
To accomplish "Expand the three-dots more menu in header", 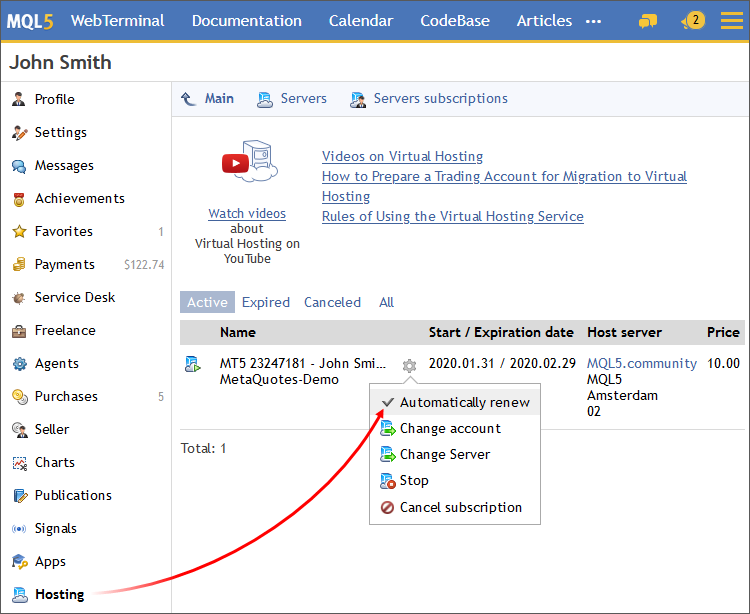I will coord(593,21).
